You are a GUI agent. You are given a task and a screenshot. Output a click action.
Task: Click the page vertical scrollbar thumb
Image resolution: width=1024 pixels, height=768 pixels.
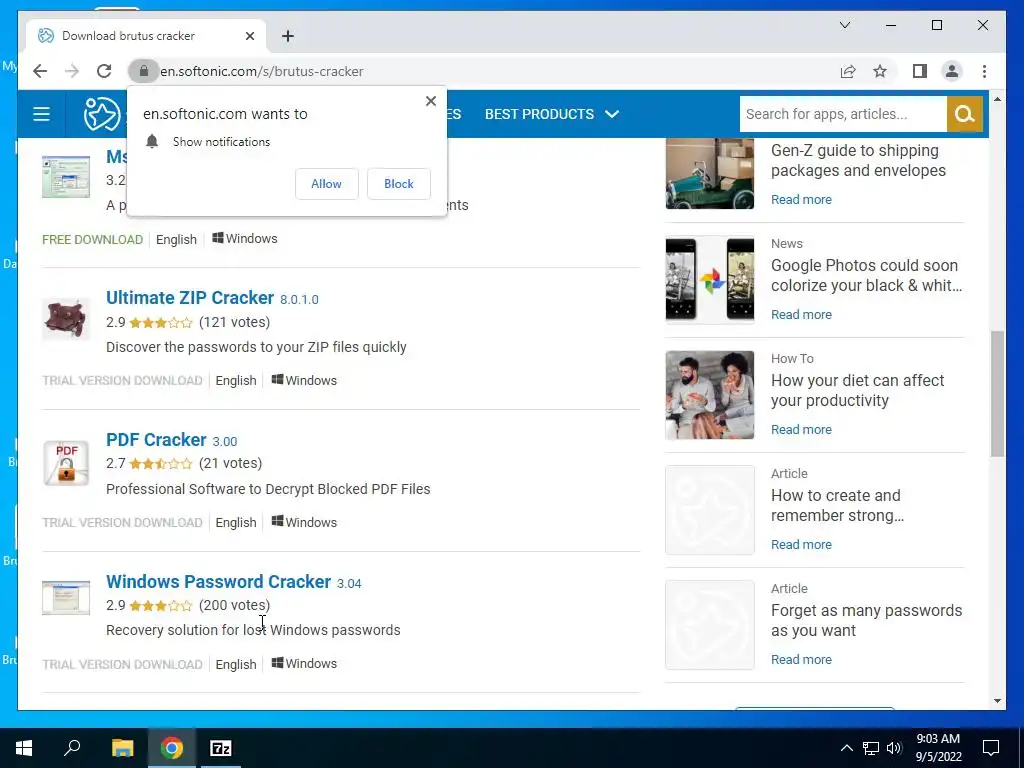[997, 394]
